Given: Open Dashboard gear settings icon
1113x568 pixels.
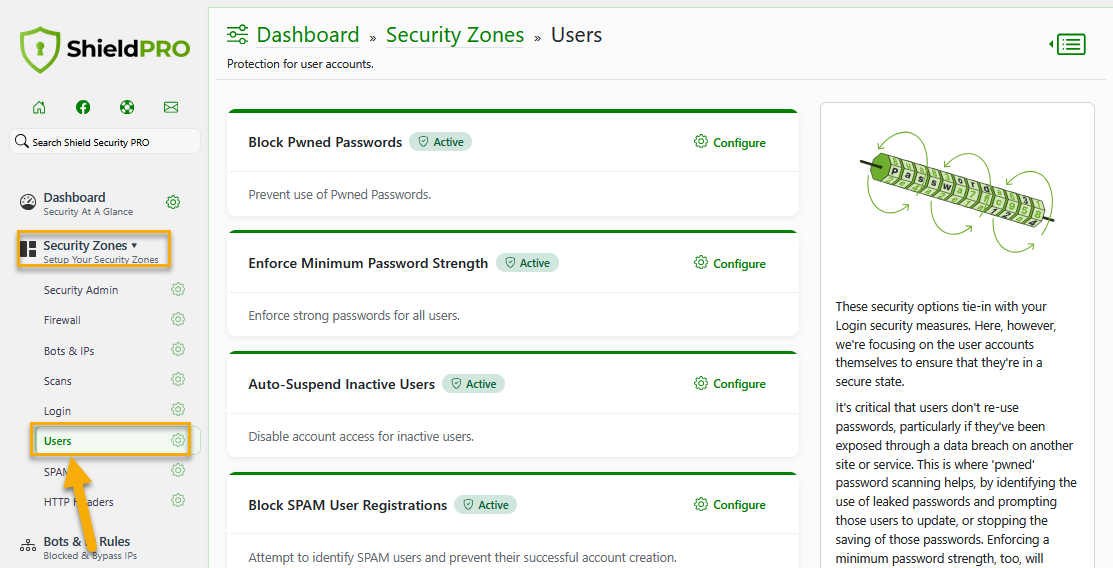Looking at the screenshot, I should (x=173, y=202).
